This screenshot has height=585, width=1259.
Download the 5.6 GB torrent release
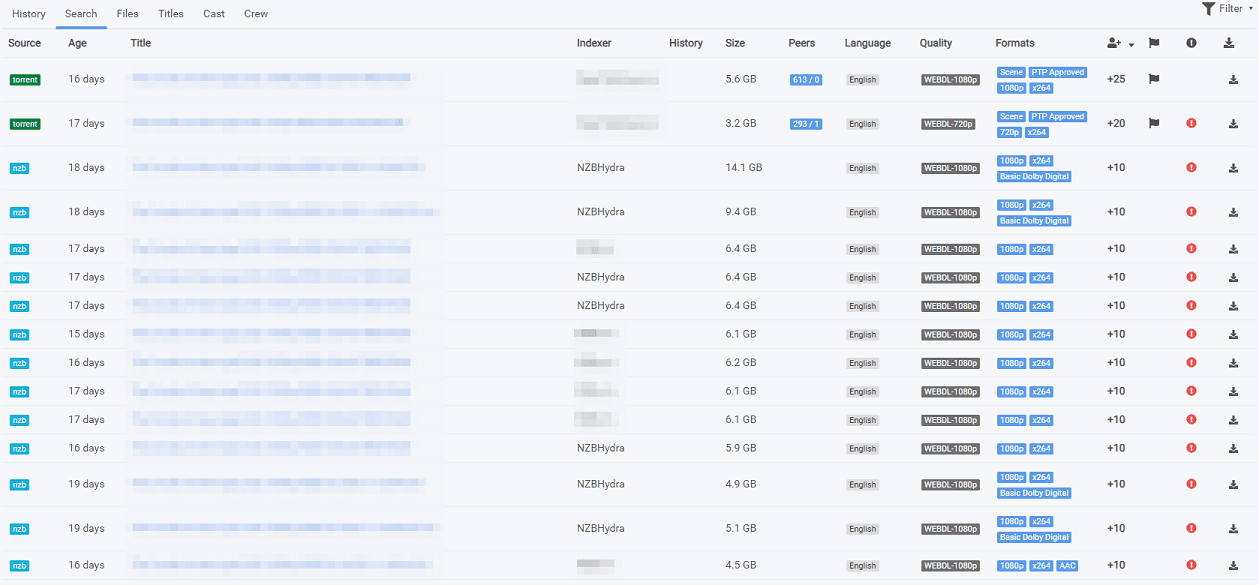(x=1233, y=80)
